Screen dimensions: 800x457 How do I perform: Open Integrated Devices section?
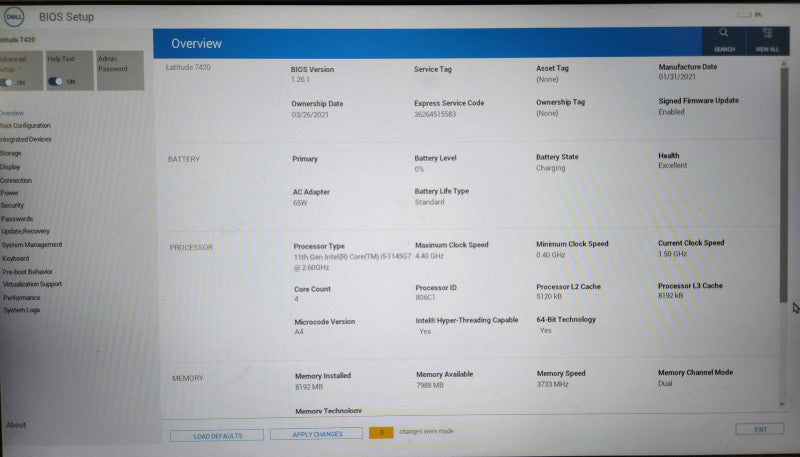(x=26, y=139)
